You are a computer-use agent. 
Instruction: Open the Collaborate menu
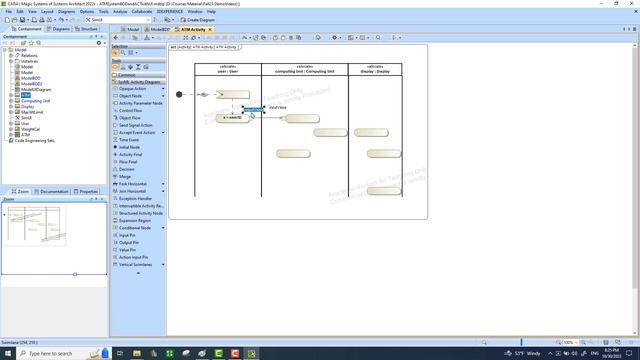[x=142, y=11]
